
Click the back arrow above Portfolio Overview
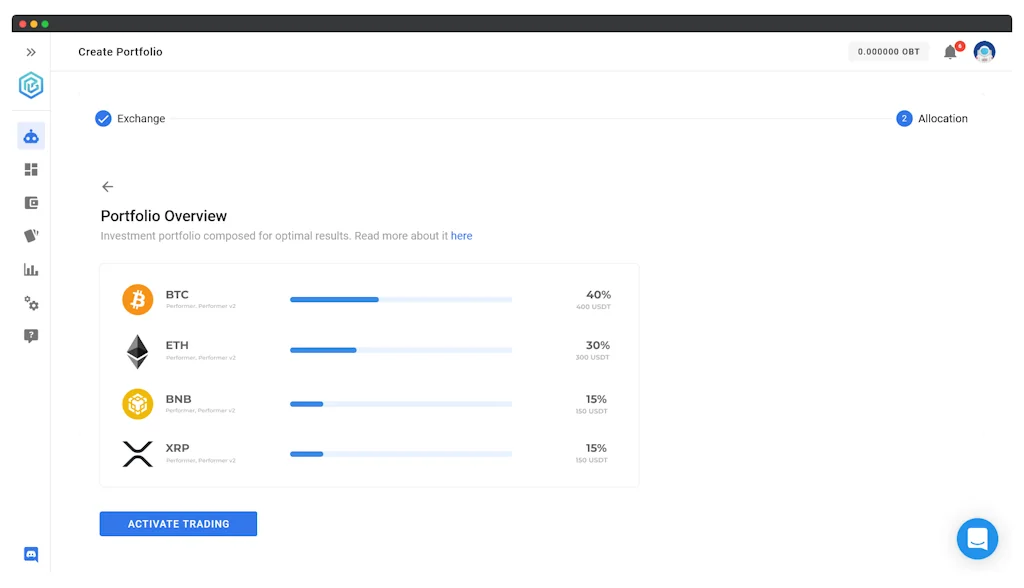click(108, 187)
